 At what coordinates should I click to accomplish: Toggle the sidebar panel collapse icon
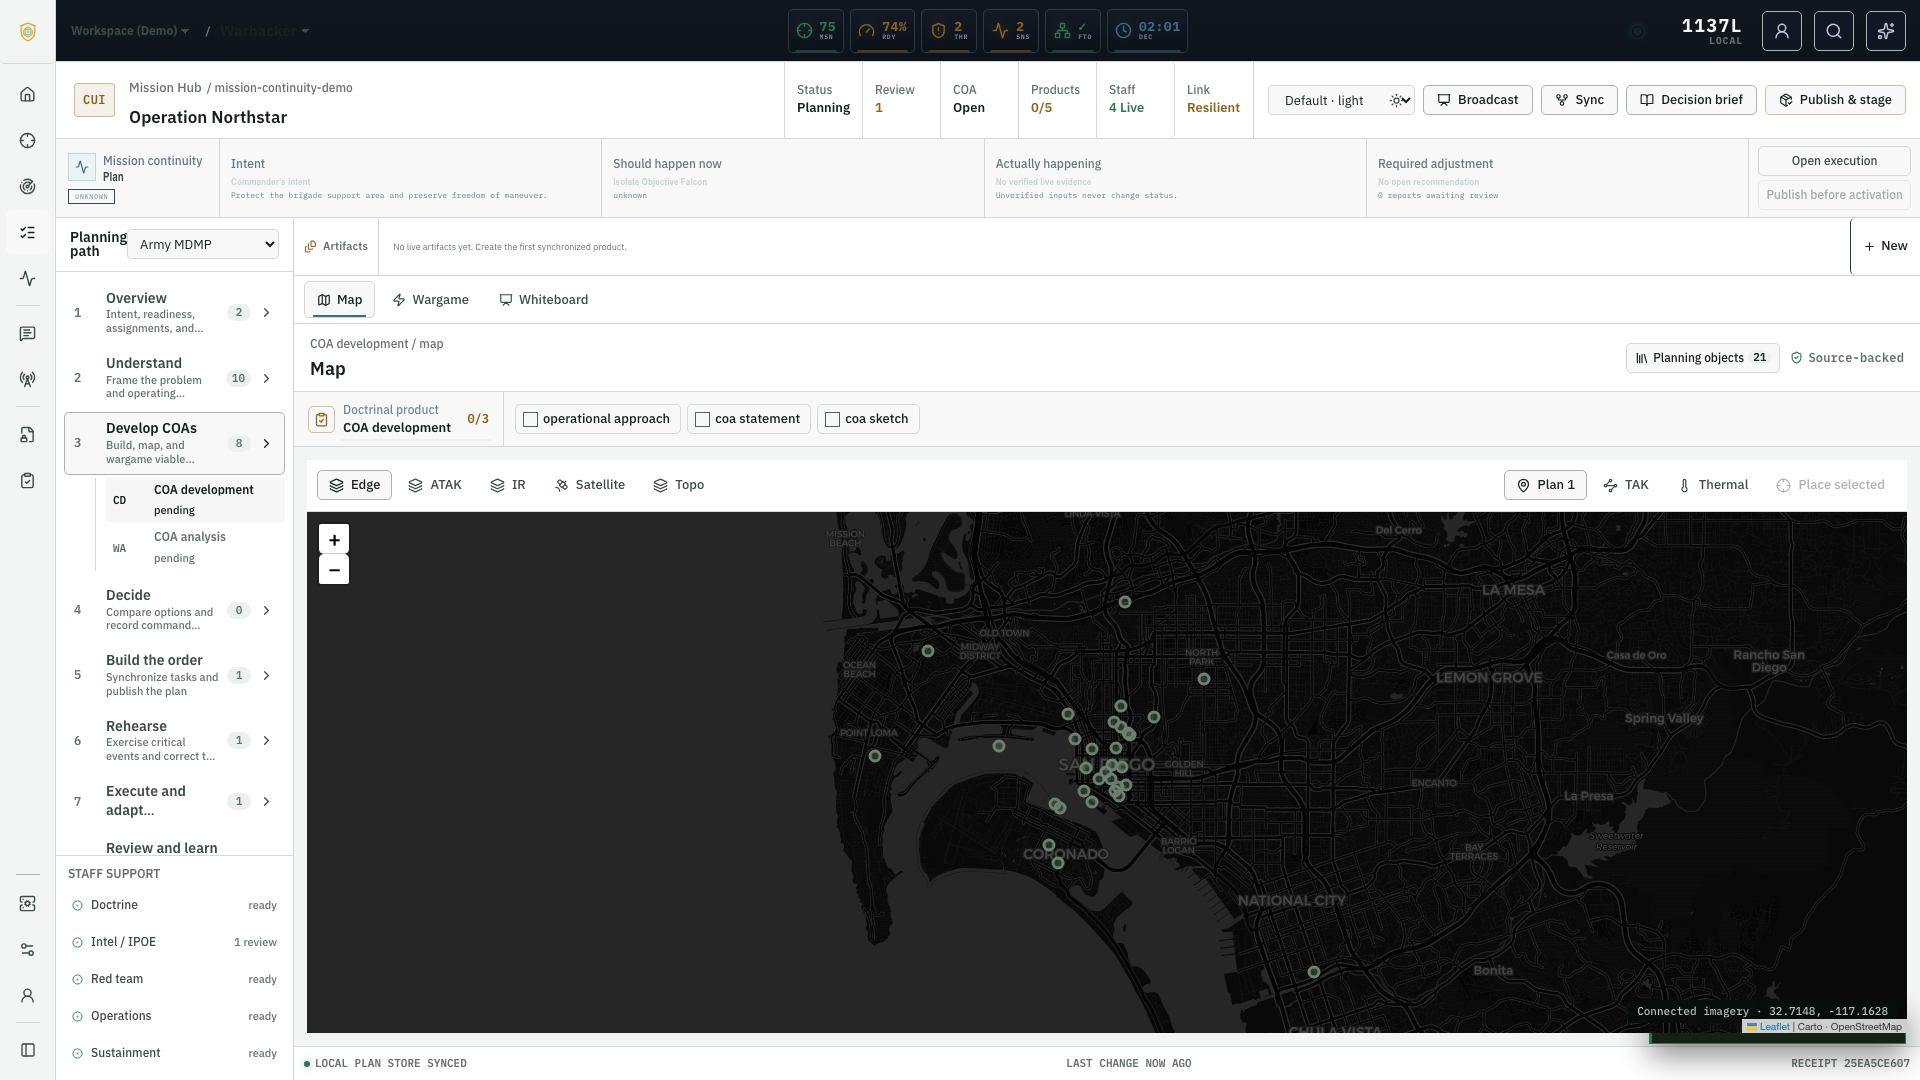[x=27, y=1050]
